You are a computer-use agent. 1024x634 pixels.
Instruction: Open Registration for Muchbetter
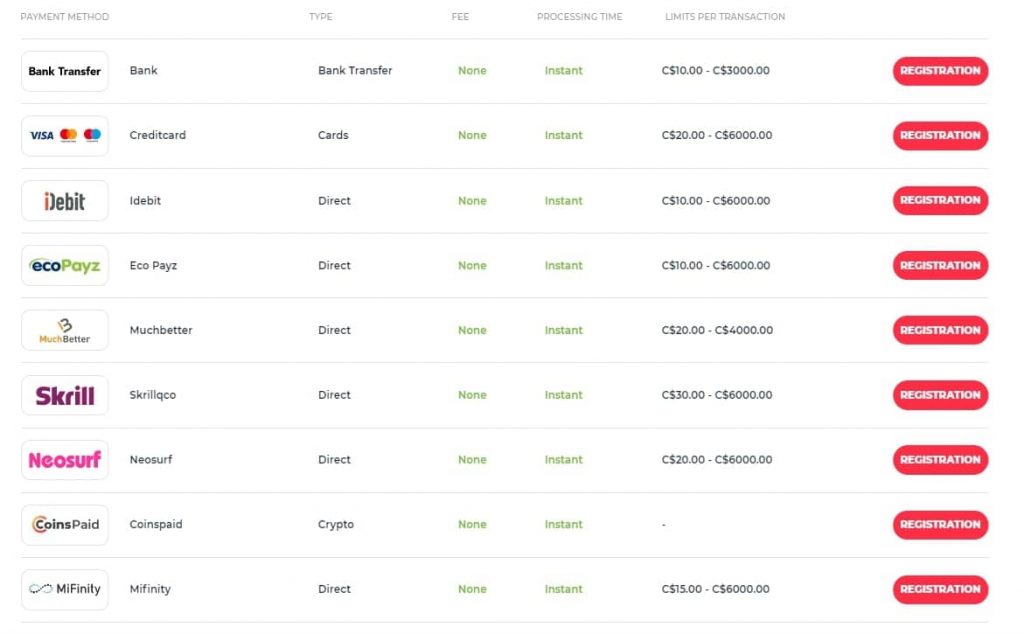click(940, 330)
